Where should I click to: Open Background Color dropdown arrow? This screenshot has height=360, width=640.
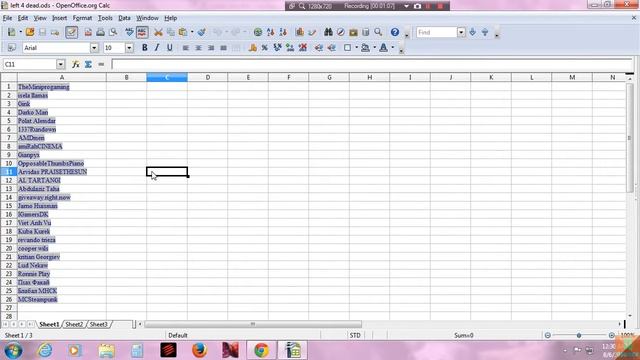tap(374, 48)
